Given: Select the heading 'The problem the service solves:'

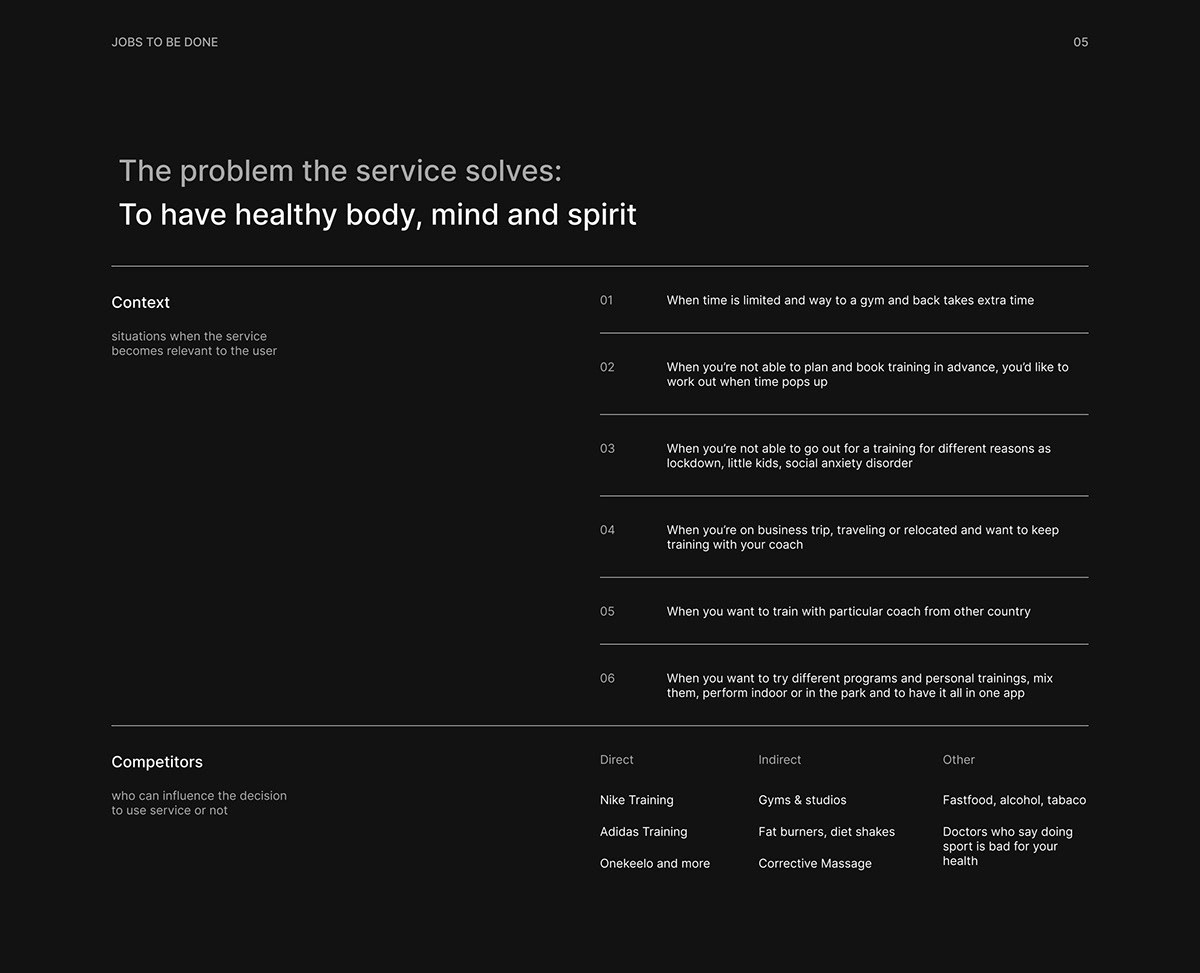Looking at the screenshot, I should point(340,171).
